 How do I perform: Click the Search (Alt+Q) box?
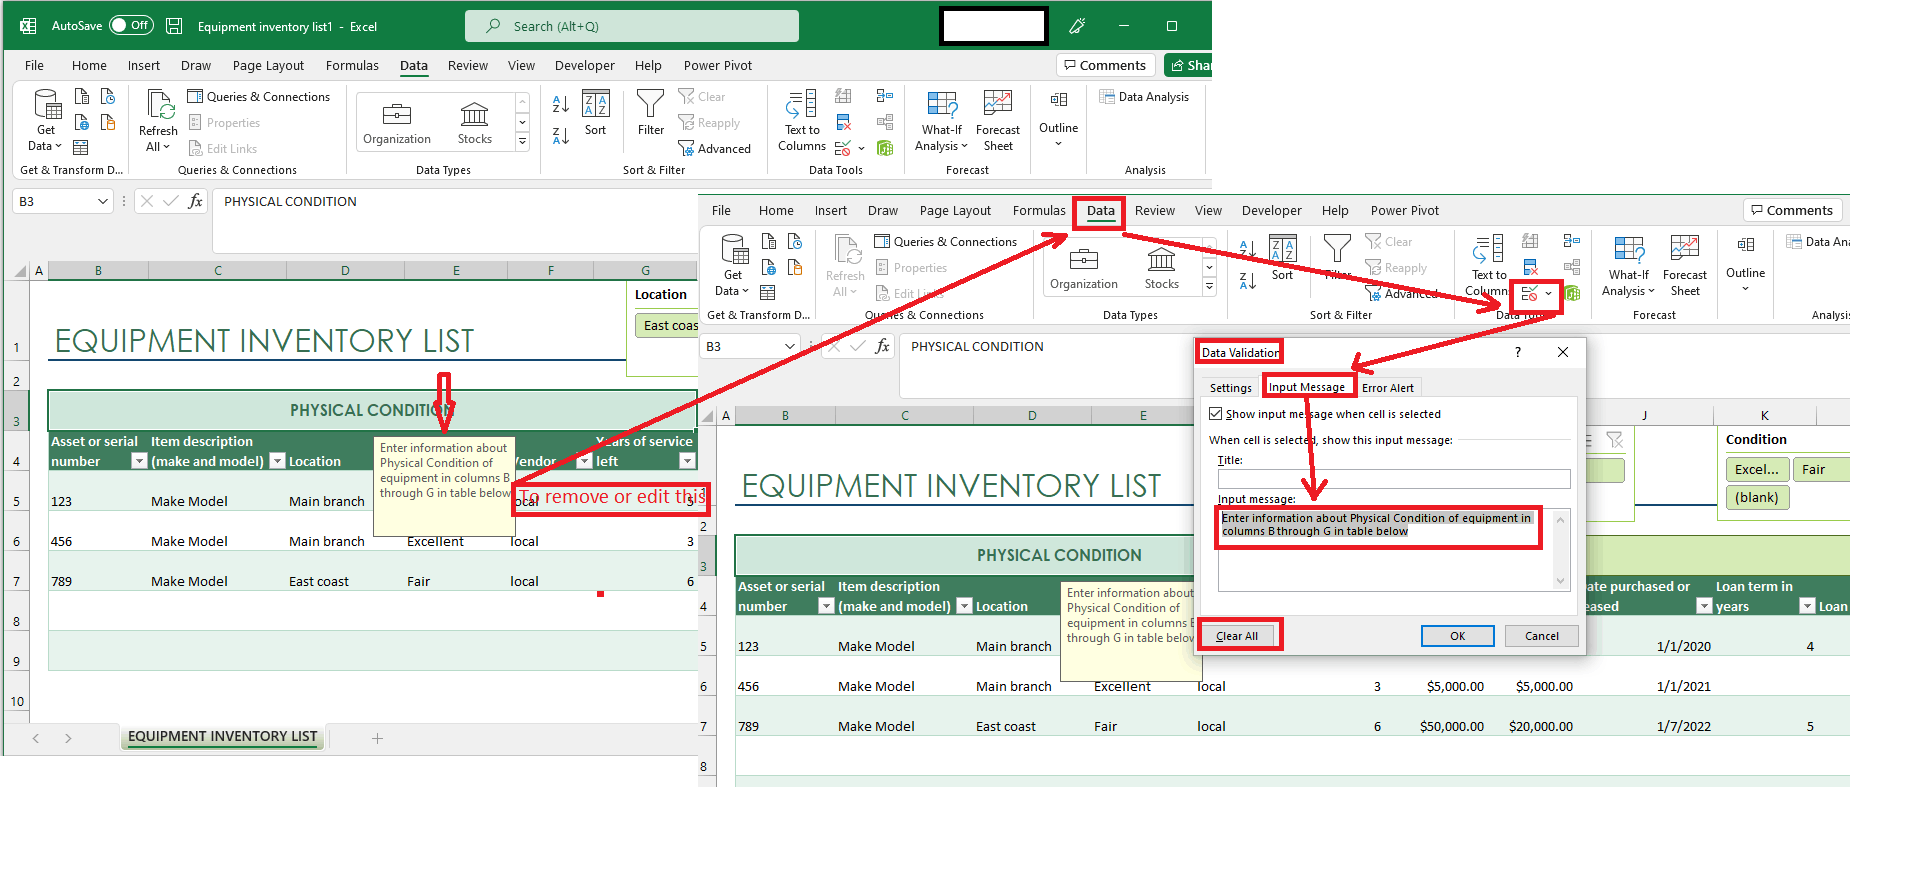[x=632, y=26]
